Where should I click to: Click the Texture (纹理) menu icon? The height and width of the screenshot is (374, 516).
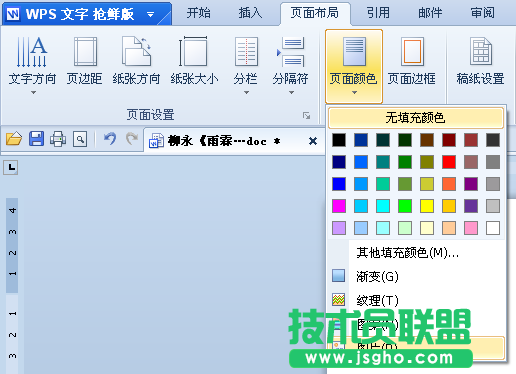pyautogui.click(x=339, y=299)
